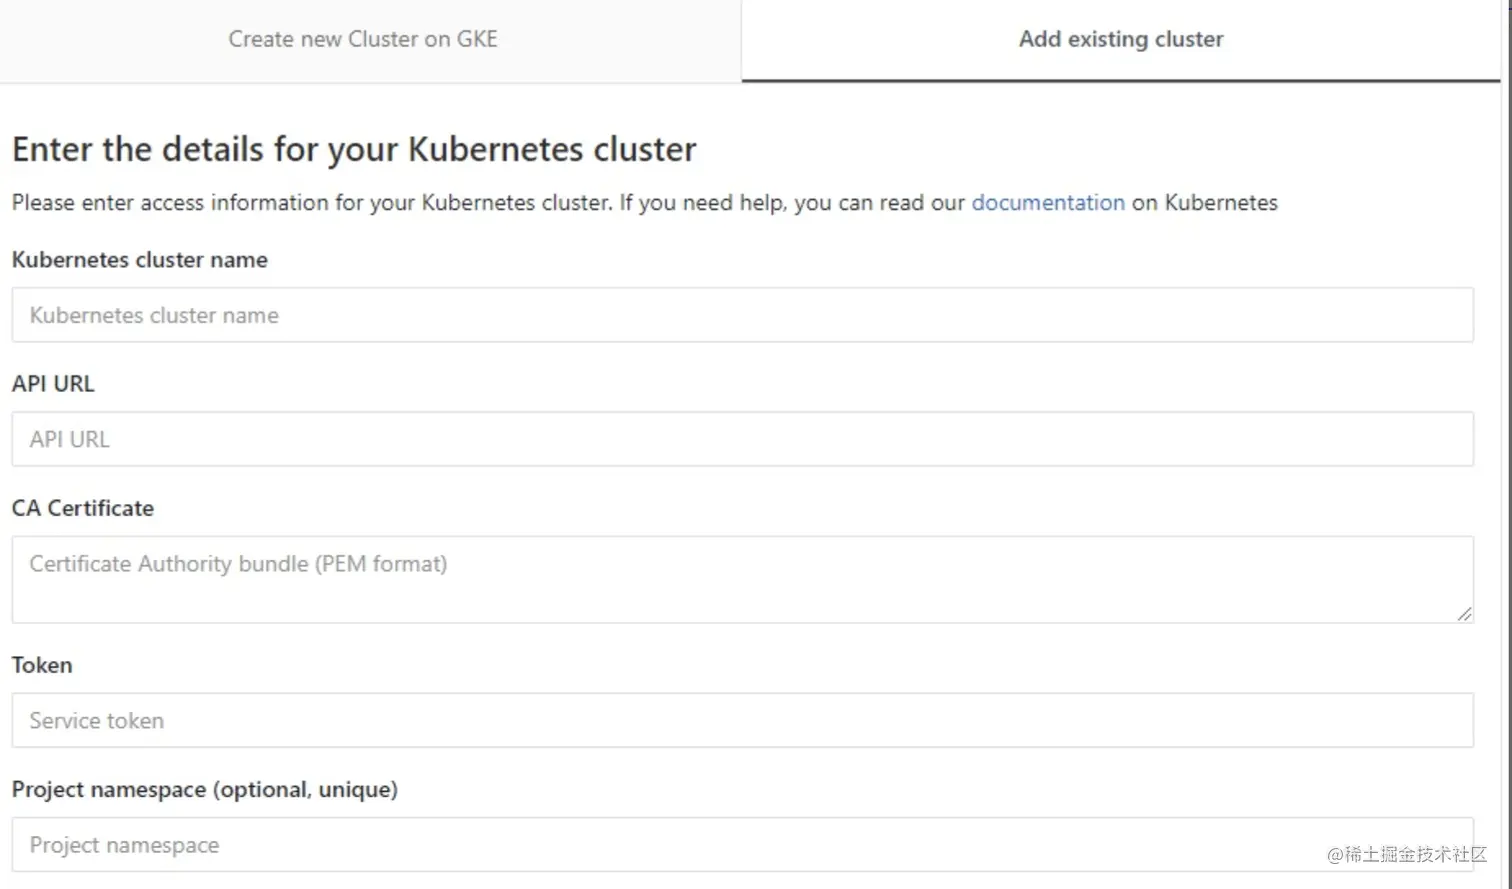Click the watermark text in the bottom-right corner
Screen dimensions: 1512x889
[1407, 854]
